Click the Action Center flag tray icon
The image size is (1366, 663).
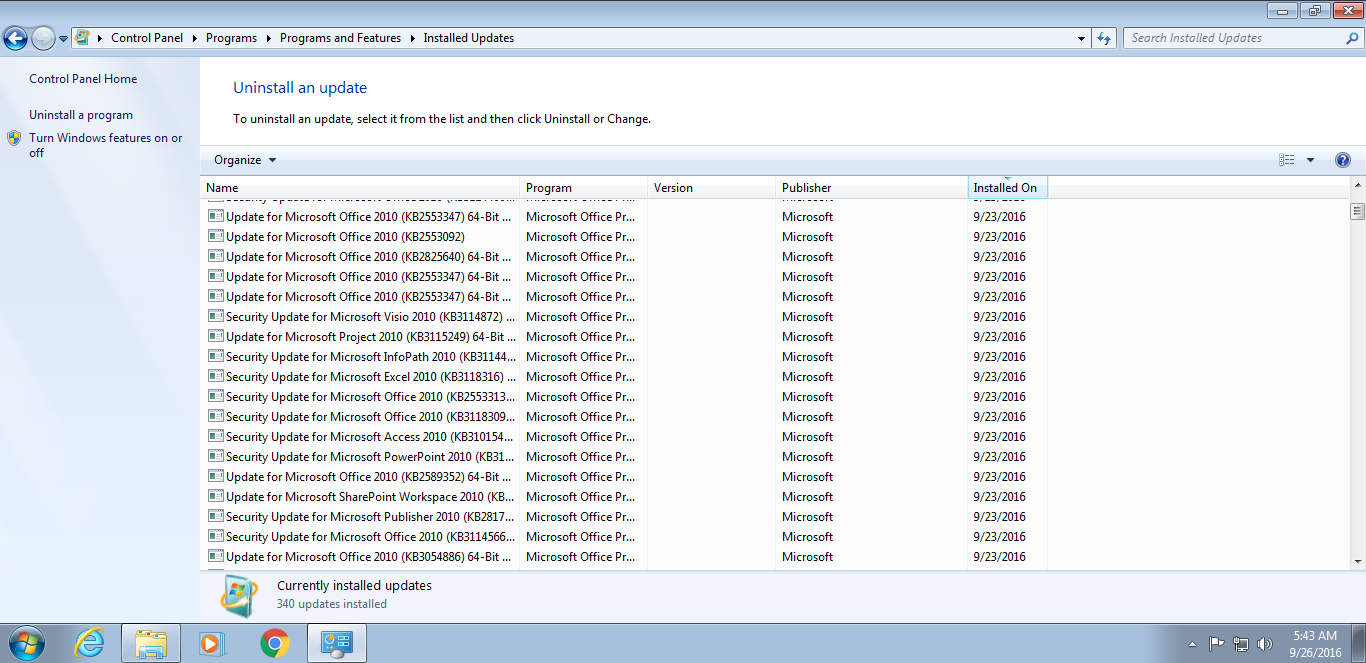(1217, 644)
